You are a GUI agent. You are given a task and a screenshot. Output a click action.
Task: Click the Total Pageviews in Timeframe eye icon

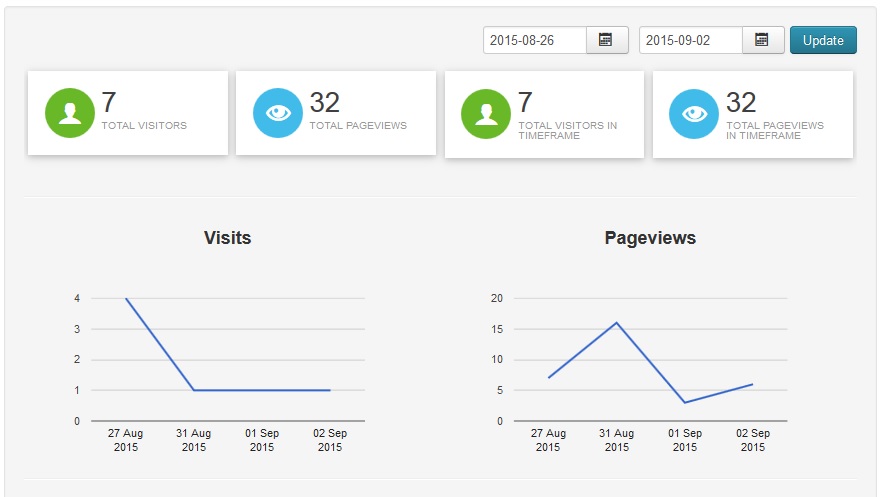coord(694,114)
